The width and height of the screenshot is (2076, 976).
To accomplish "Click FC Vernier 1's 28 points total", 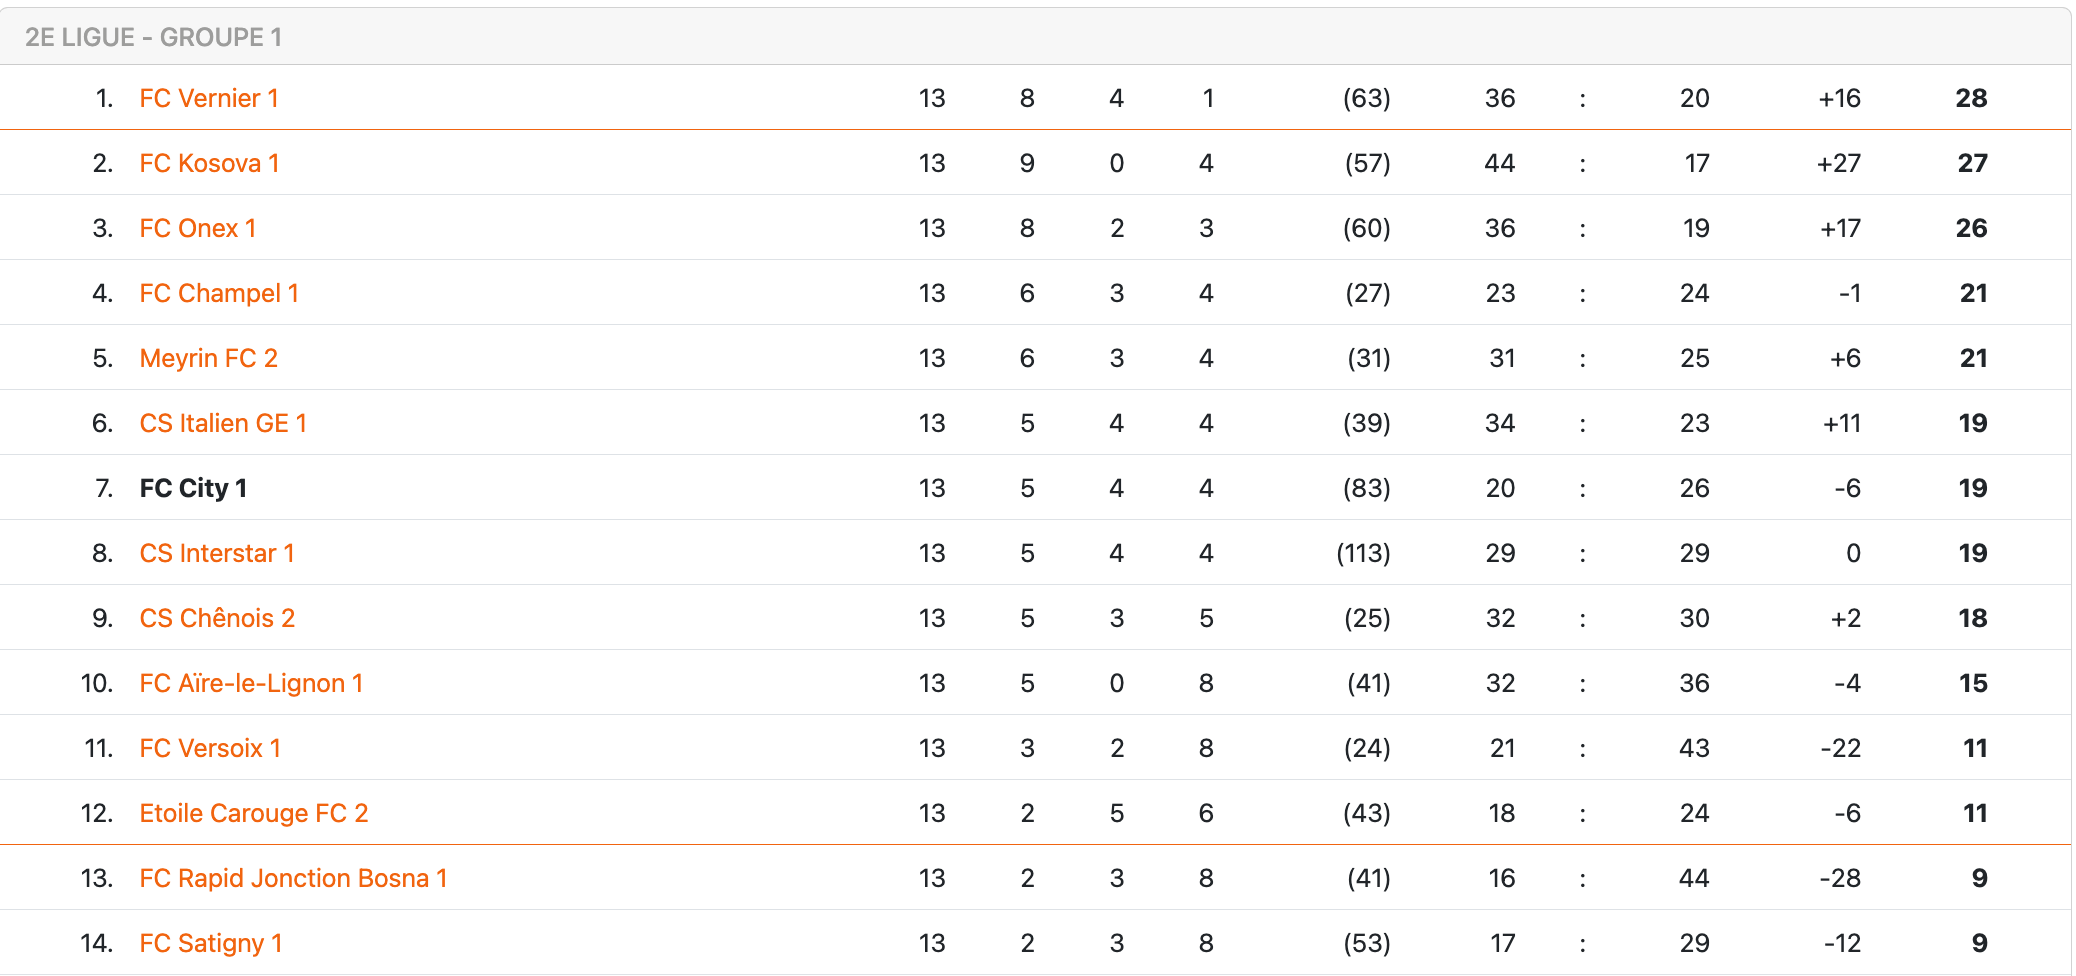I will click(x=1971, y=98).
